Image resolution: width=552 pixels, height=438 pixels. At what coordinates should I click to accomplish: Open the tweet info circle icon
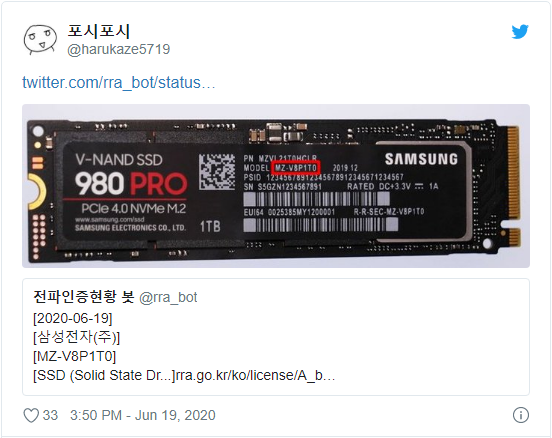(521, 415)
